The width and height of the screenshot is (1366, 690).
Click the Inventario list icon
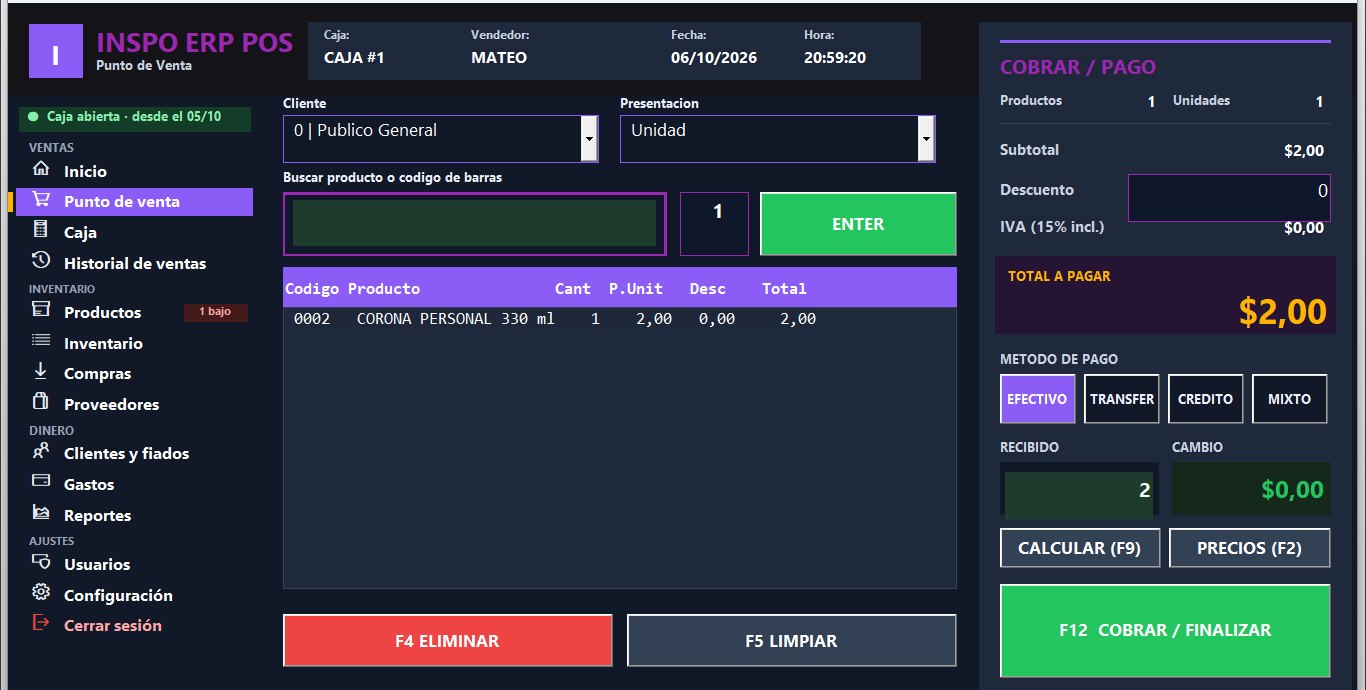tap(41, 341)
